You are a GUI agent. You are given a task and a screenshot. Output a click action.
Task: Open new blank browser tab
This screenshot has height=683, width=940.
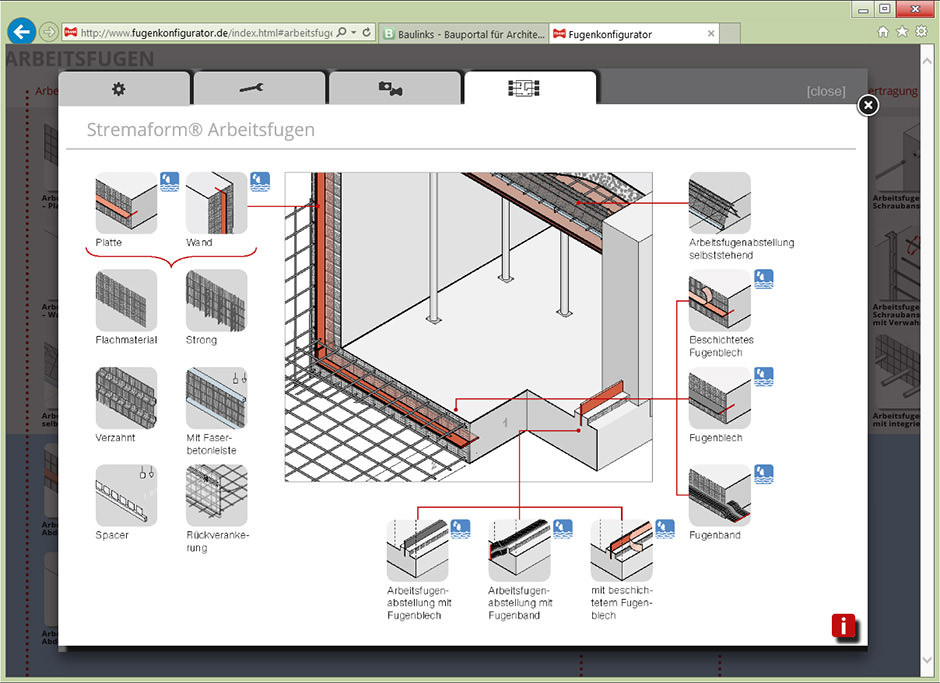729,34
